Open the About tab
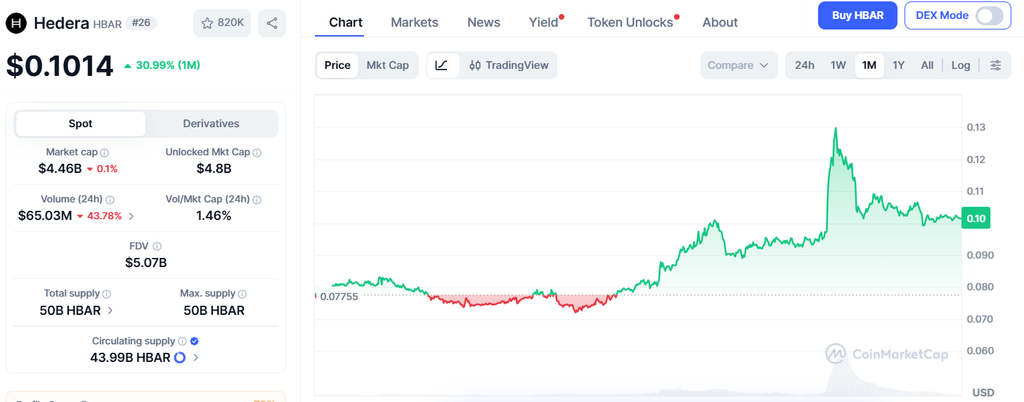Screen dimensions: 1024x402 click(x=720, y=22)
